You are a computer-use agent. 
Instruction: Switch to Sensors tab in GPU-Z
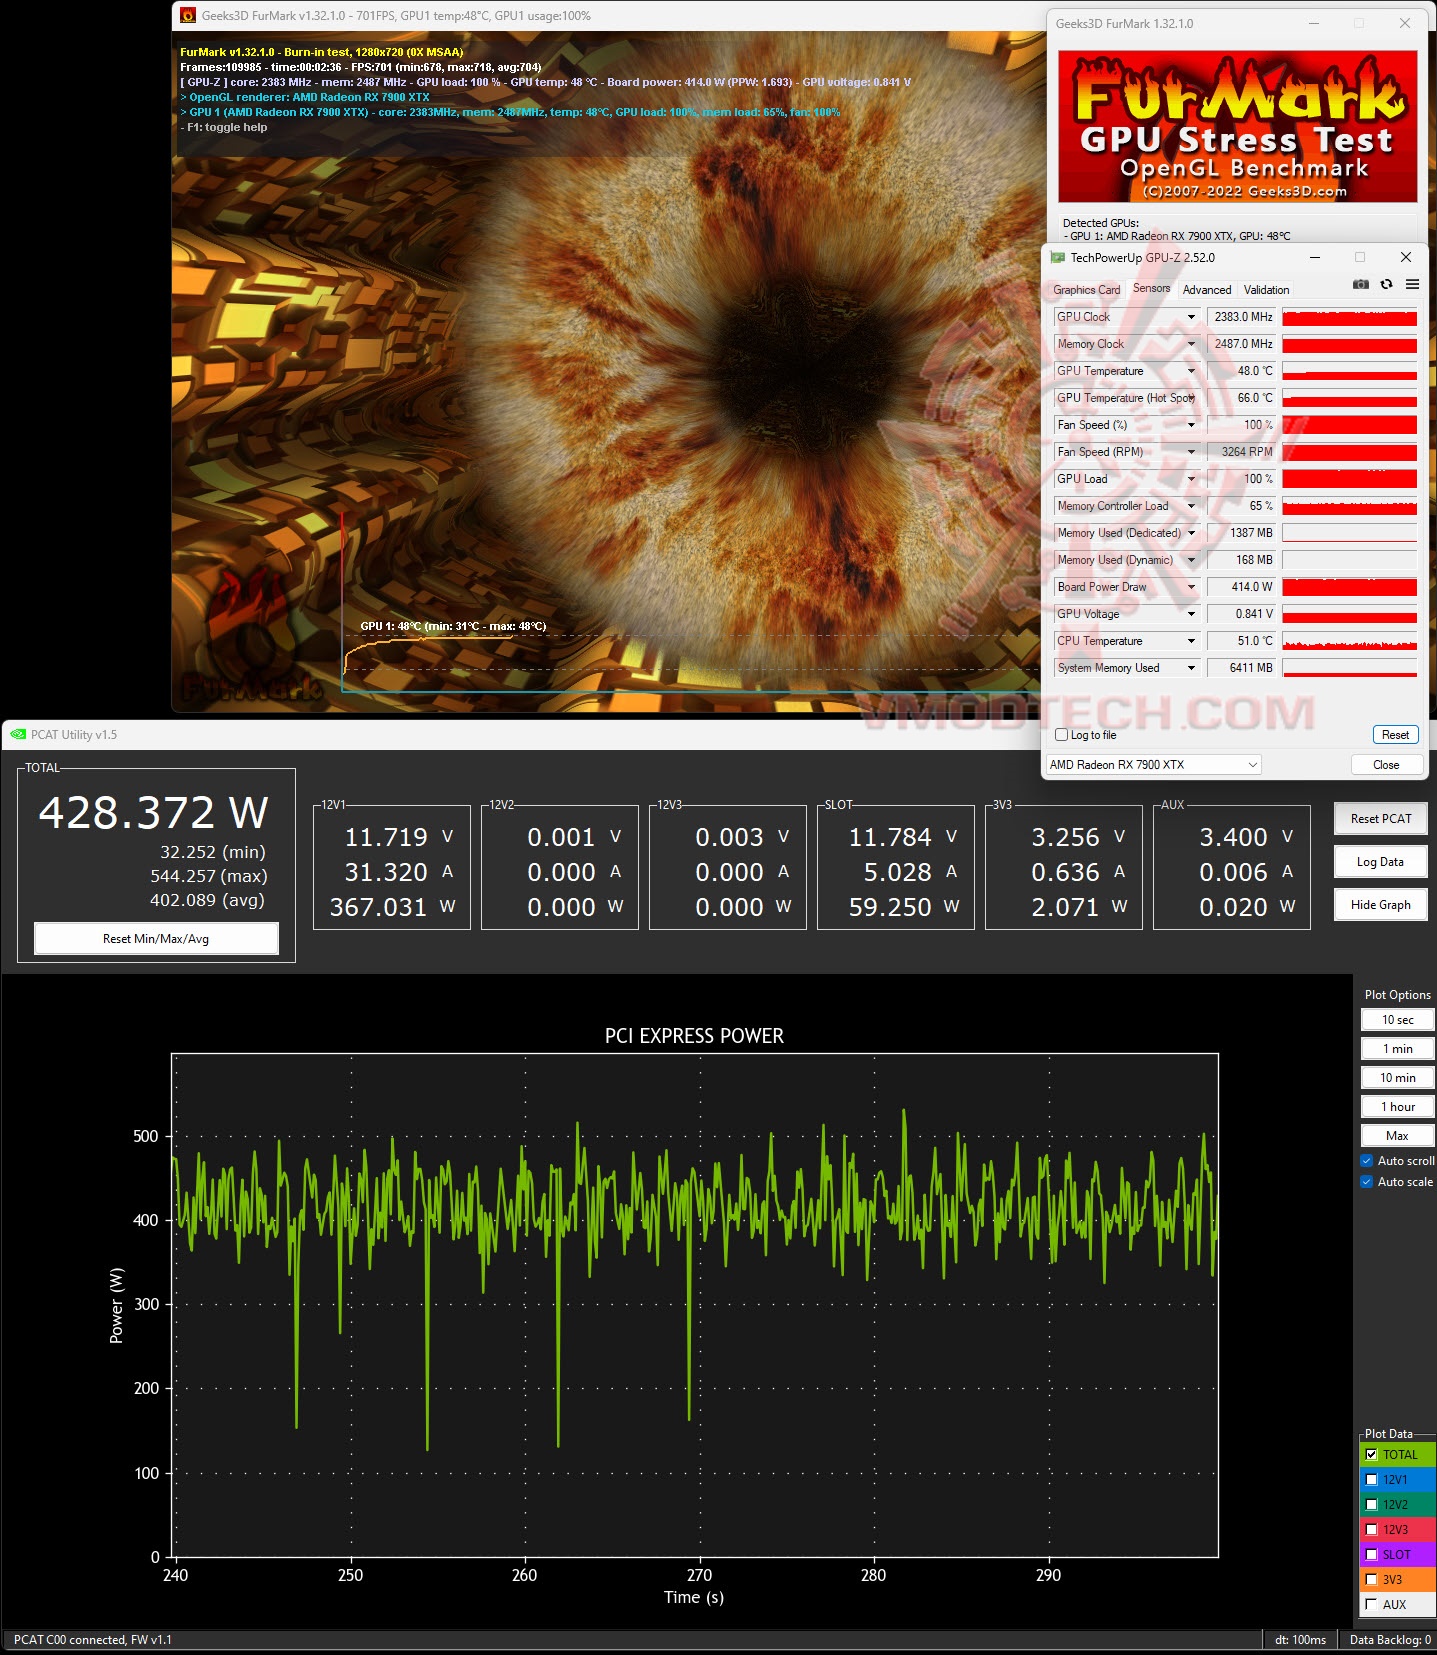1151,288
